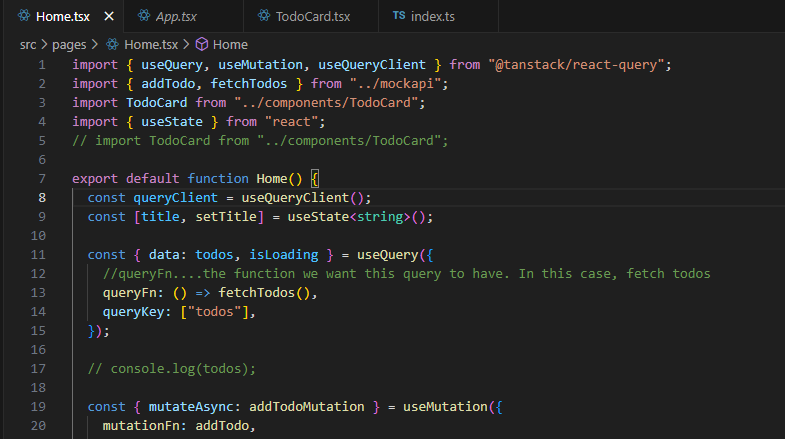Image resolution: width=785 pixels, height=439 pixels.
Task: Click line number 1 in gutter
Action: pos(42,65)
